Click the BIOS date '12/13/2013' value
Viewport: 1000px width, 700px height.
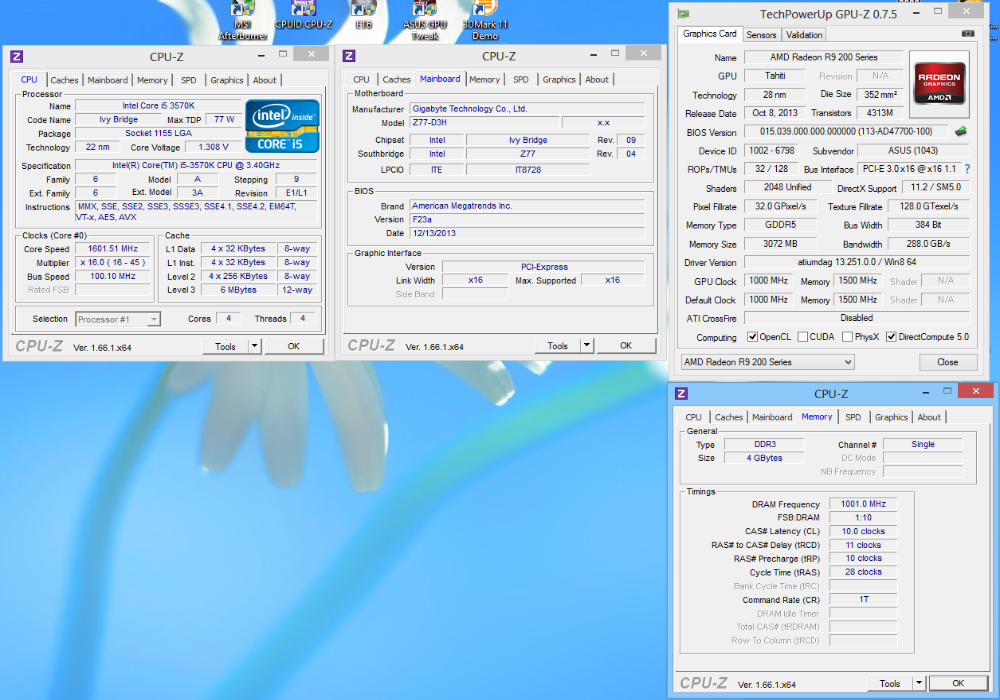pyautogui.click(x=527, y=233)
